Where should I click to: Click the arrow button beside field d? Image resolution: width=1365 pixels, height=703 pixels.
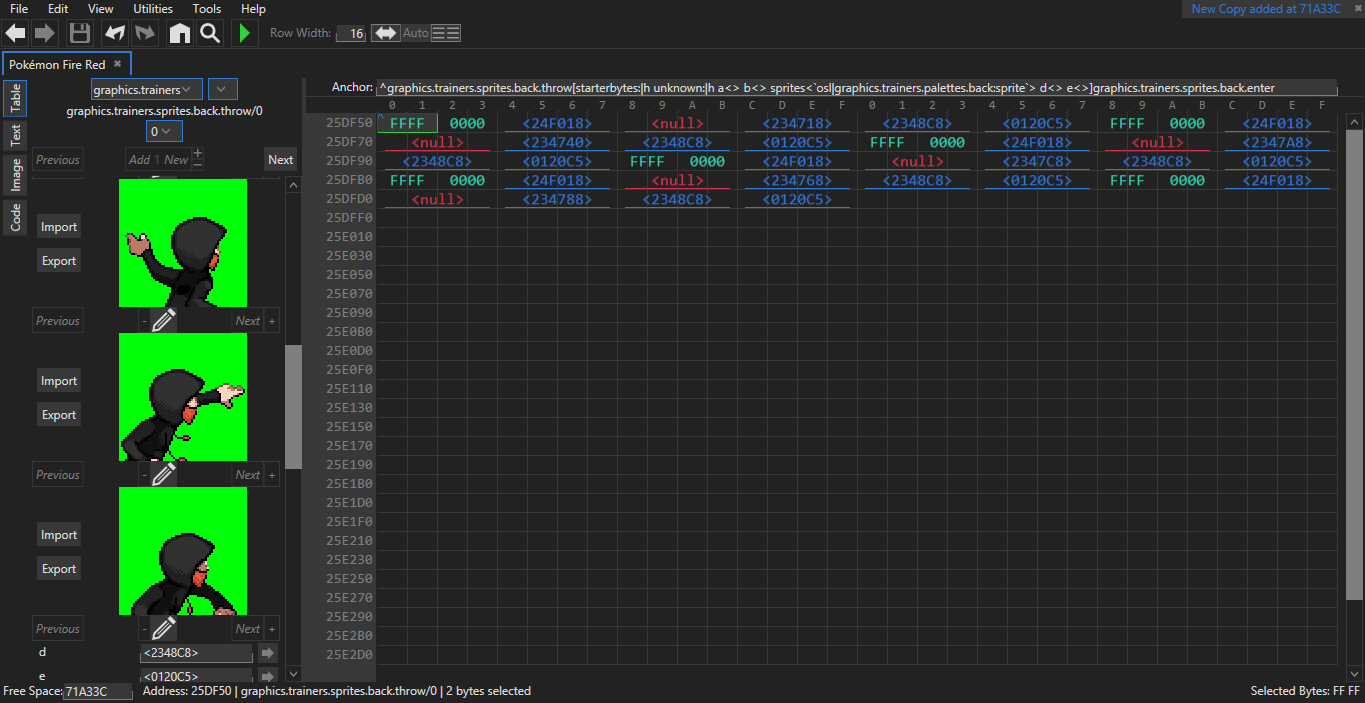point(268,653)
